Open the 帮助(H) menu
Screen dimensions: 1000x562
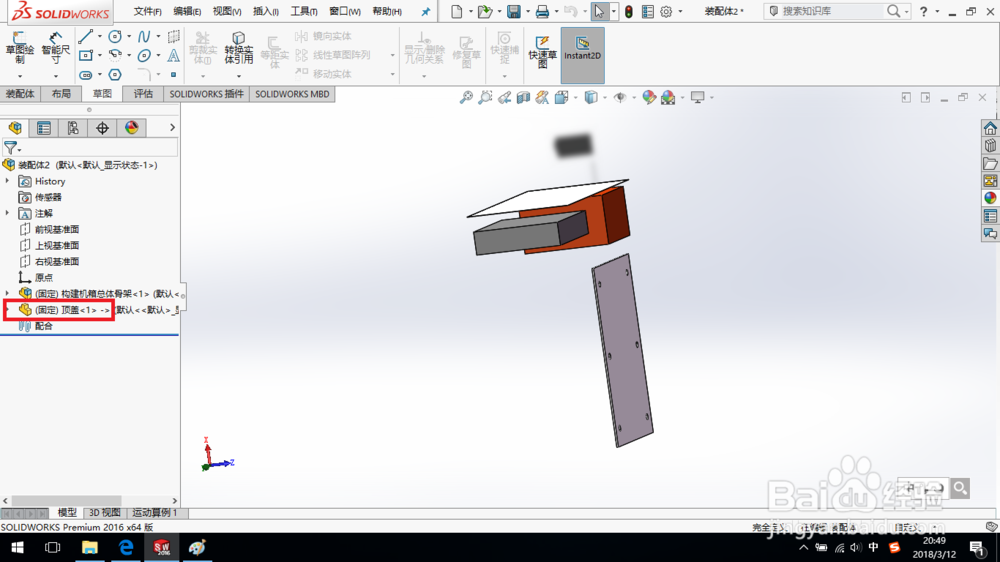coord(386,11)
